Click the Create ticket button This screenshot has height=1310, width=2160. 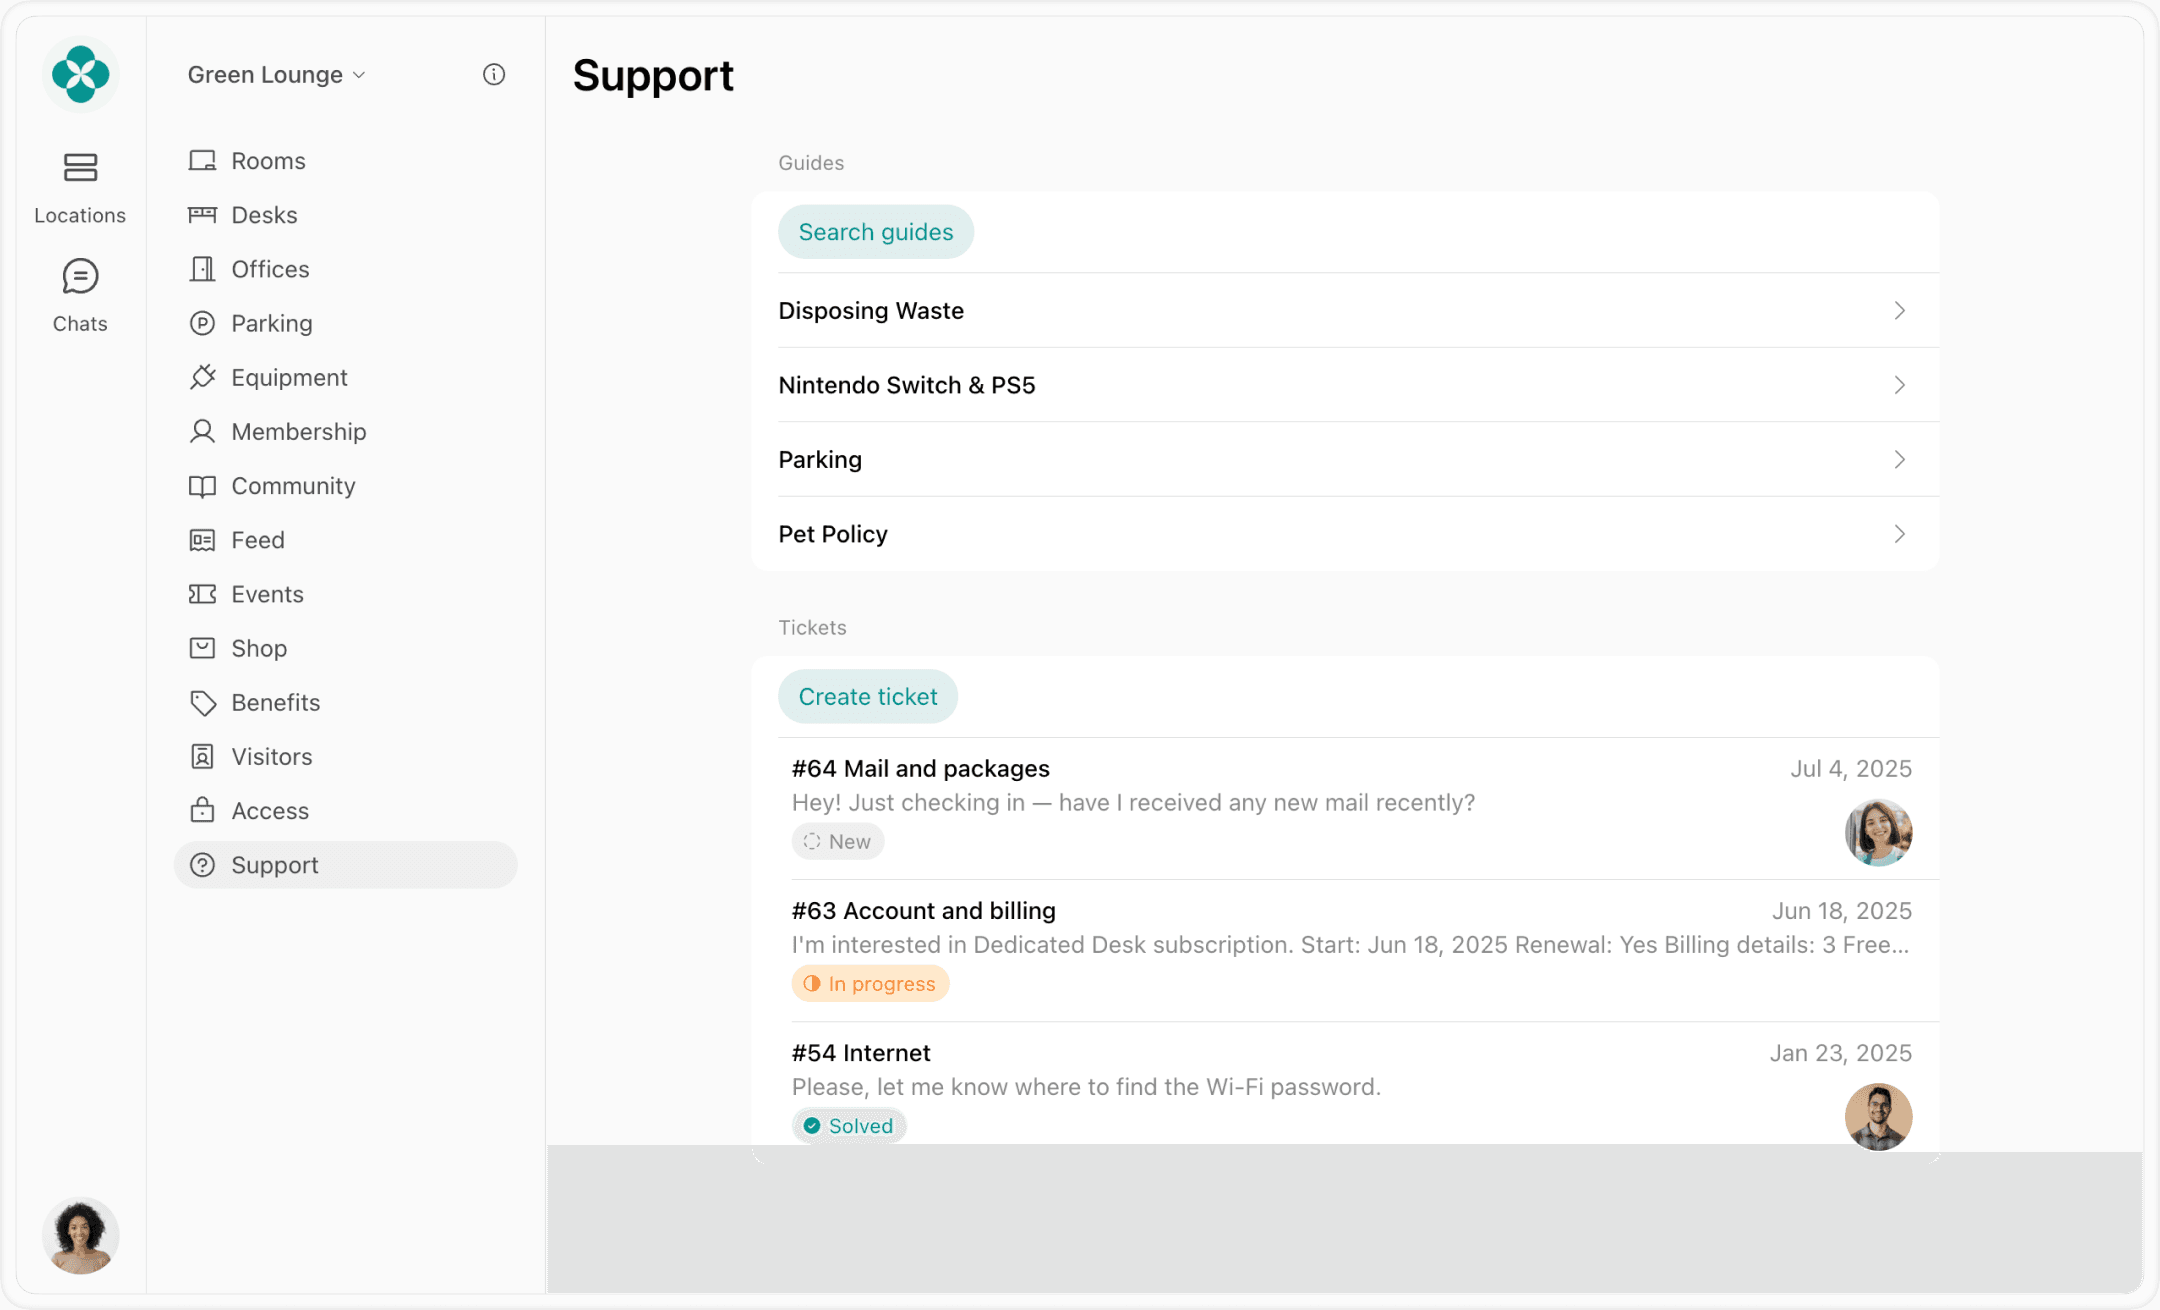867,696
